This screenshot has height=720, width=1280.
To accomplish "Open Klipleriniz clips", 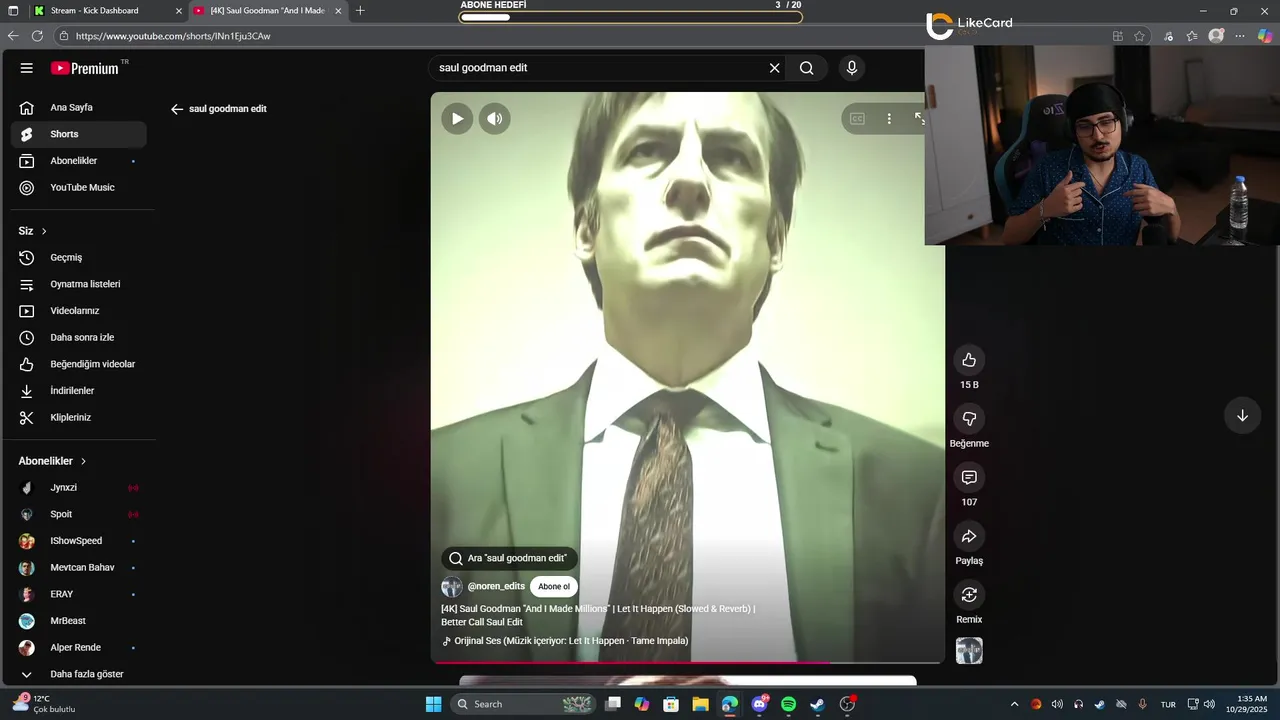I will (x=78, y=417).
